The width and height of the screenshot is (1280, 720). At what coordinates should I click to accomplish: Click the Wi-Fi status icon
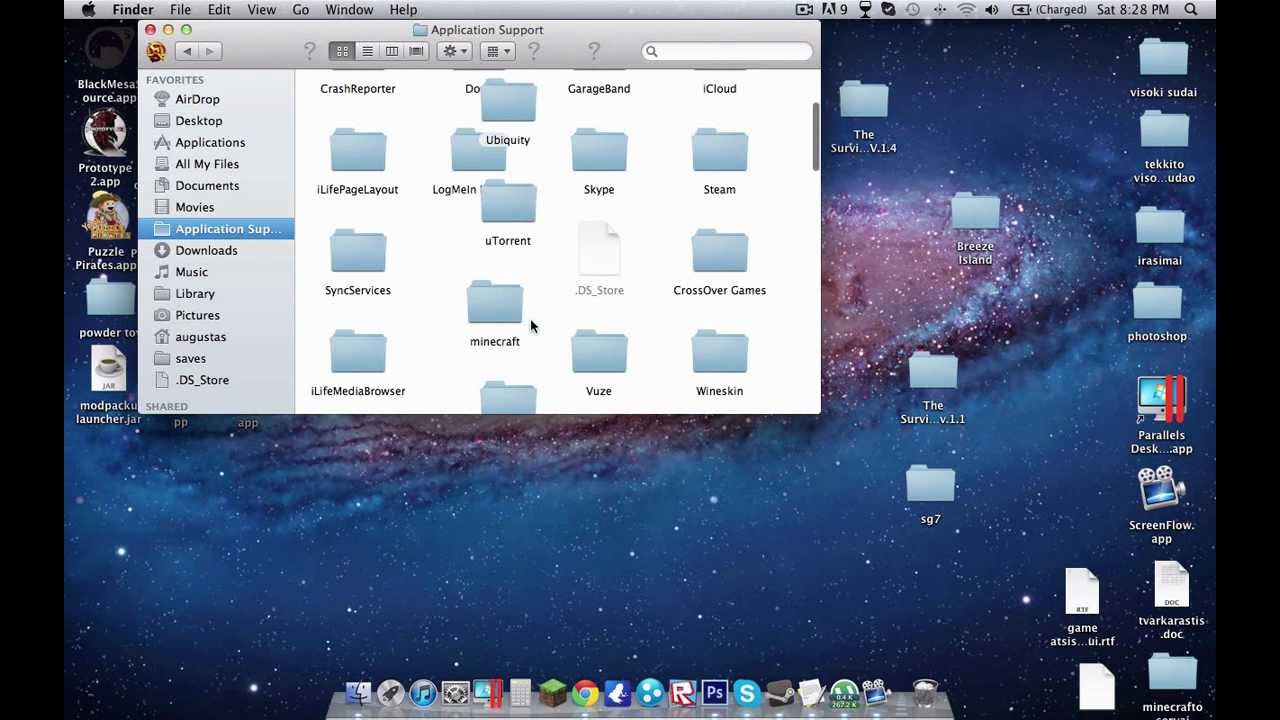coord(965,10)
